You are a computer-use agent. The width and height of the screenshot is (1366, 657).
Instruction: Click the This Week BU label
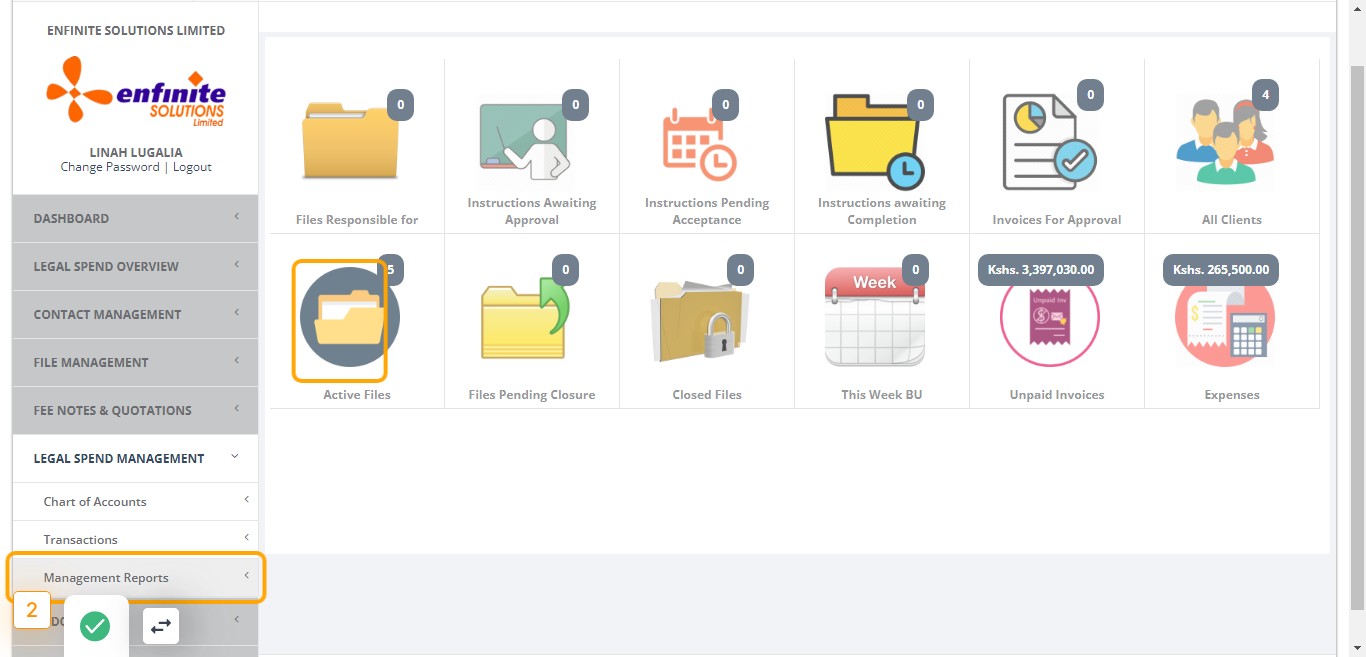[x=882, y=395]
